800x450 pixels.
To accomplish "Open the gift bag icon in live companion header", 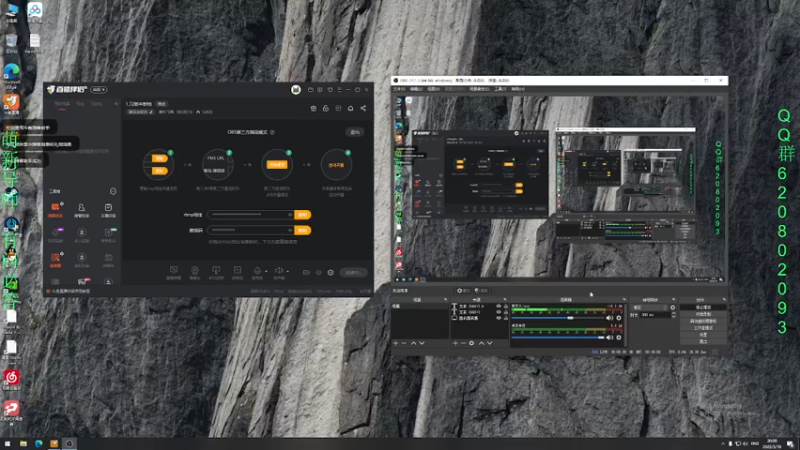I will [313, 108].
